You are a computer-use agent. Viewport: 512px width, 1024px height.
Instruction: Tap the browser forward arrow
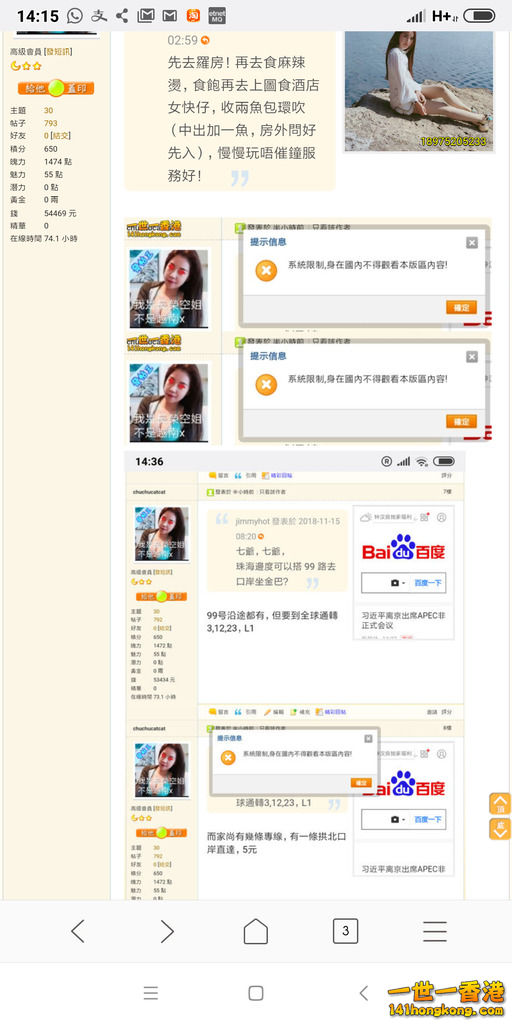tap(167, 931)
